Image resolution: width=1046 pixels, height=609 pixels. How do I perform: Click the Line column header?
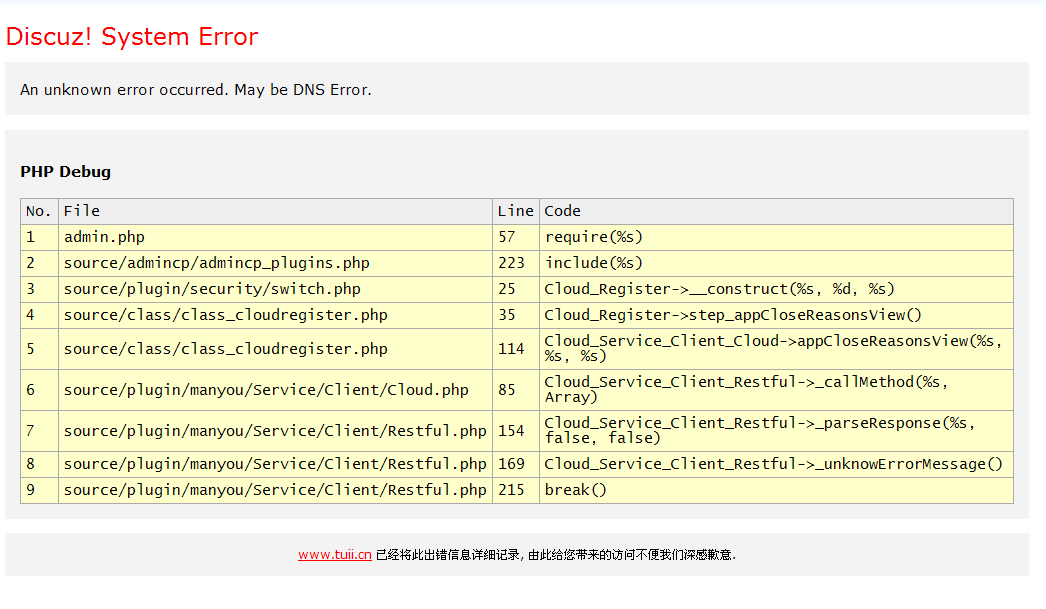click(515, 211)
